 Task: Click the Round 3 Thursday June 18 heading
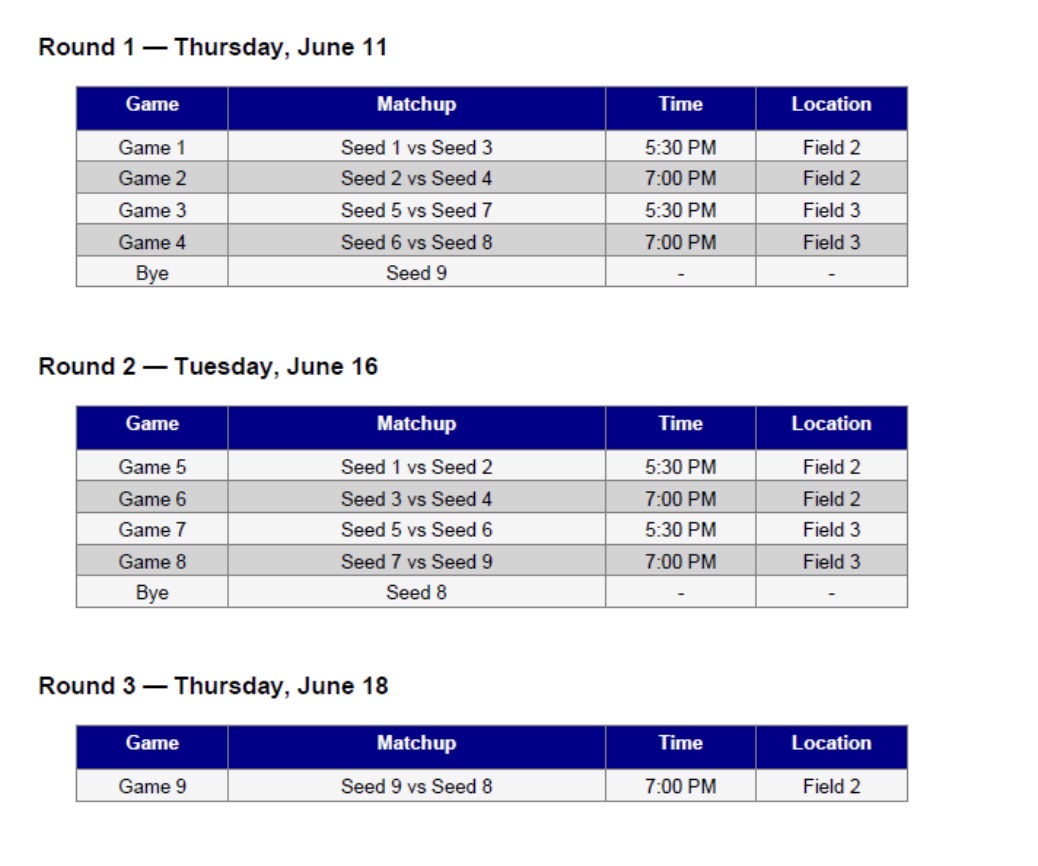pyautogui.click(x=213, y=686)
